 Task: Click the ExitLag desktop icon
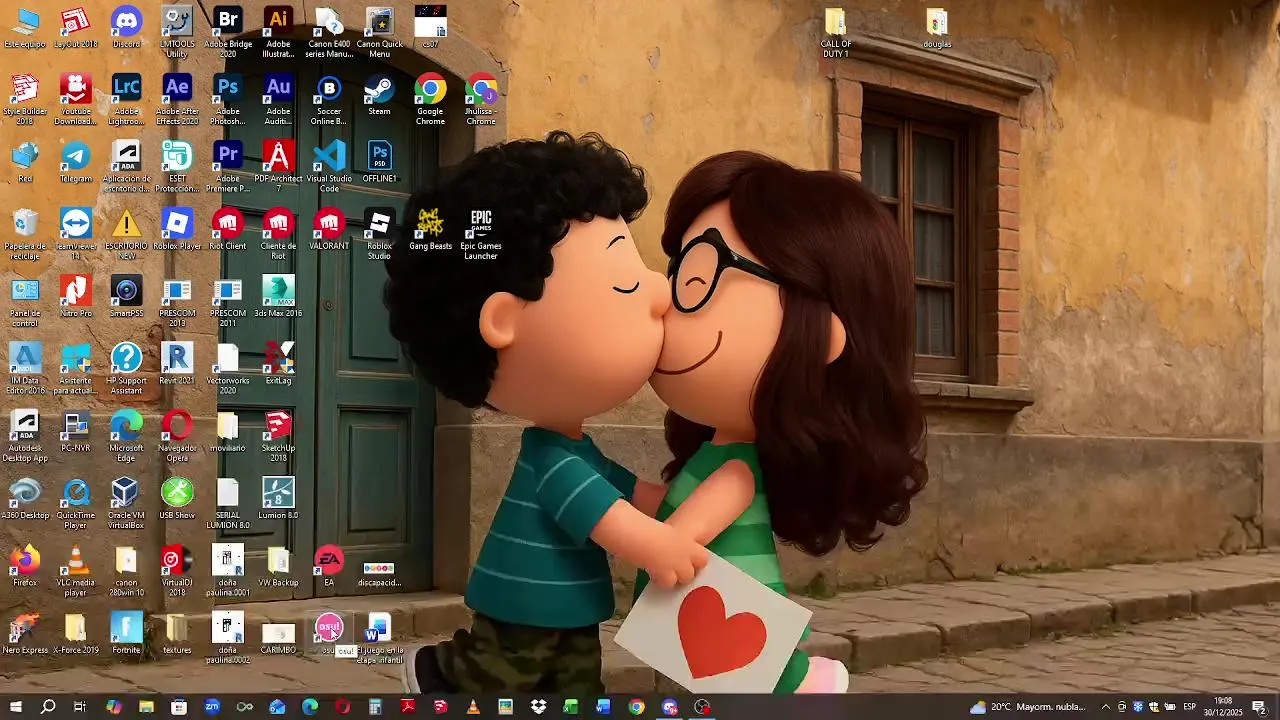(x=278, y=364)
